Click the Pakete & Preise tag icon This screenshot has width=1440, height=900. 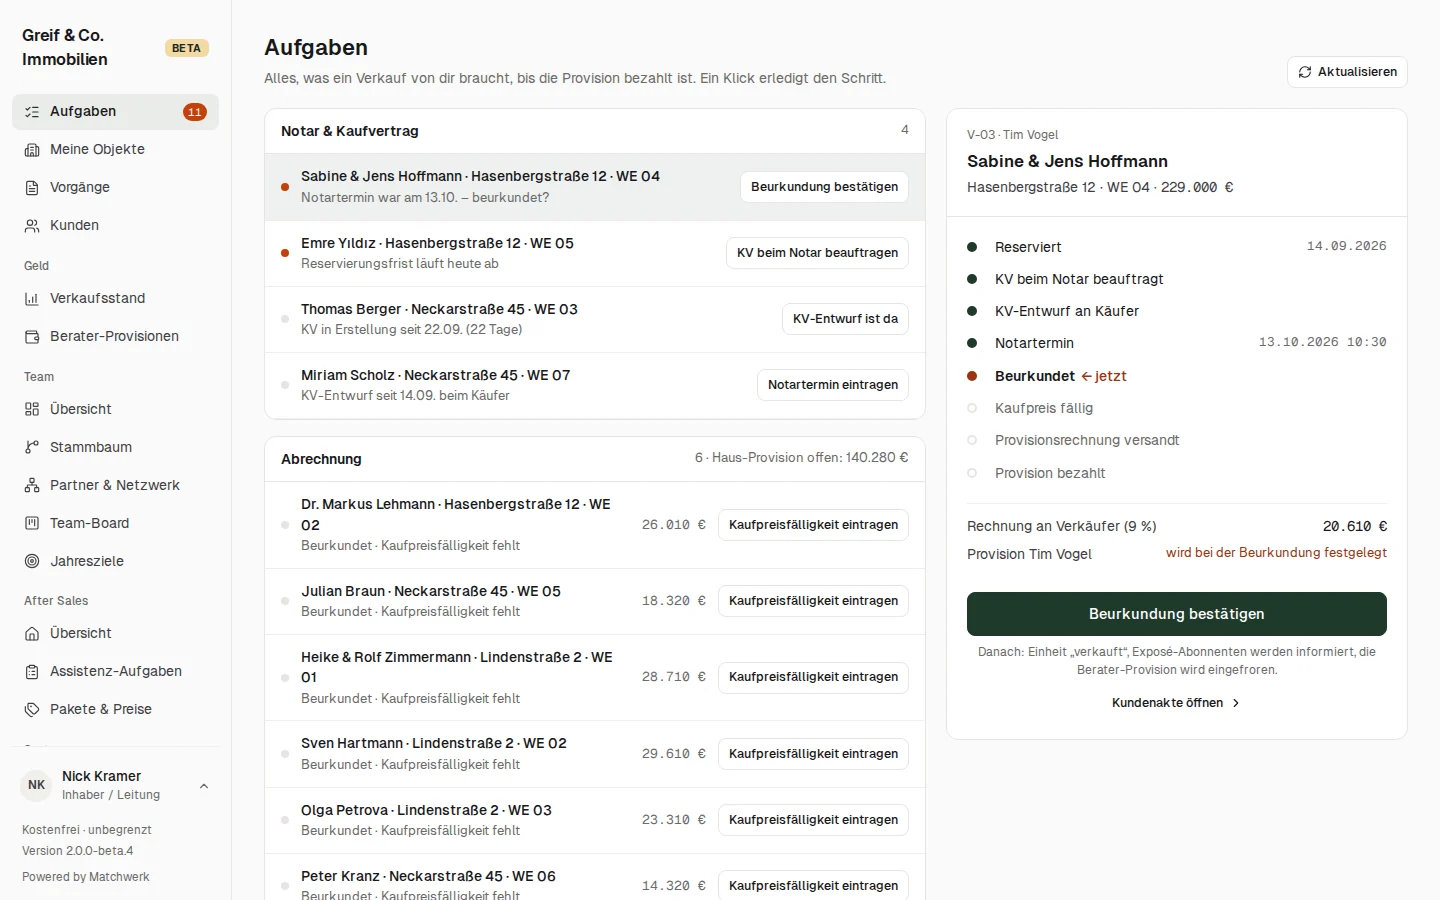pyautogui.click(x=32, y=710)
